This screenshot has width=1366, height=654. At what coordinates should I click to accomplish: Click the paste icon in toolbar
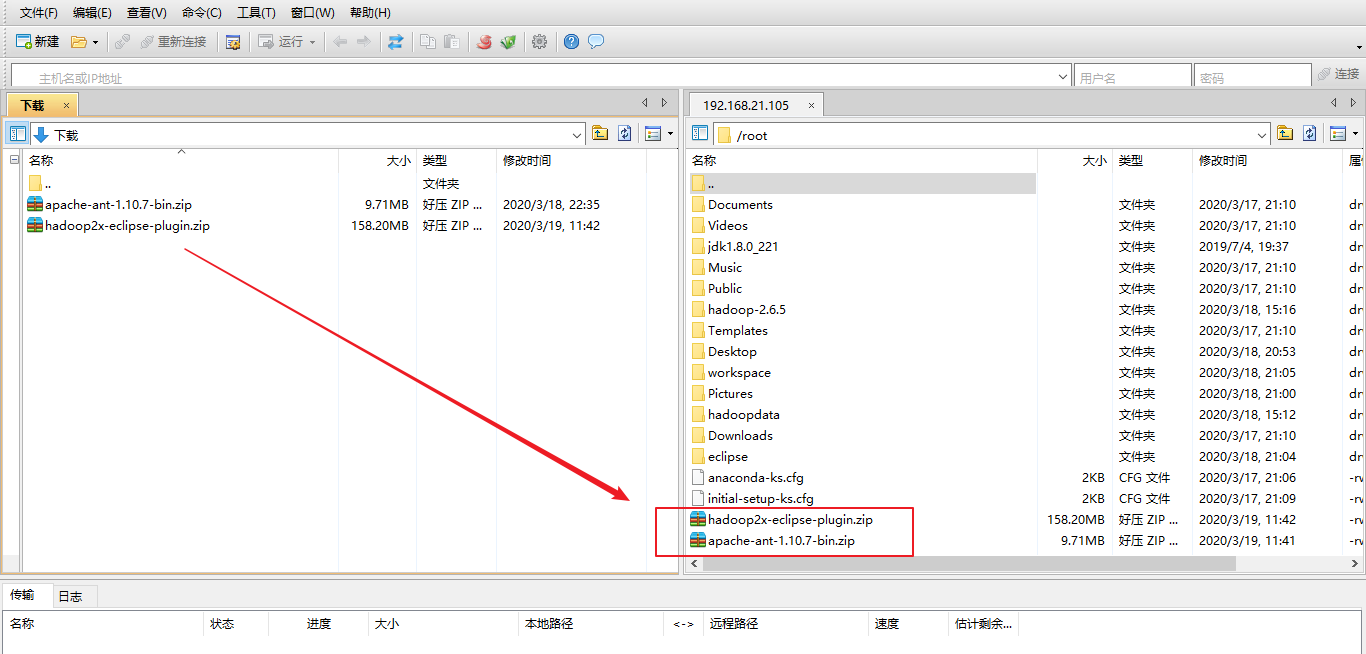[452, 42]
